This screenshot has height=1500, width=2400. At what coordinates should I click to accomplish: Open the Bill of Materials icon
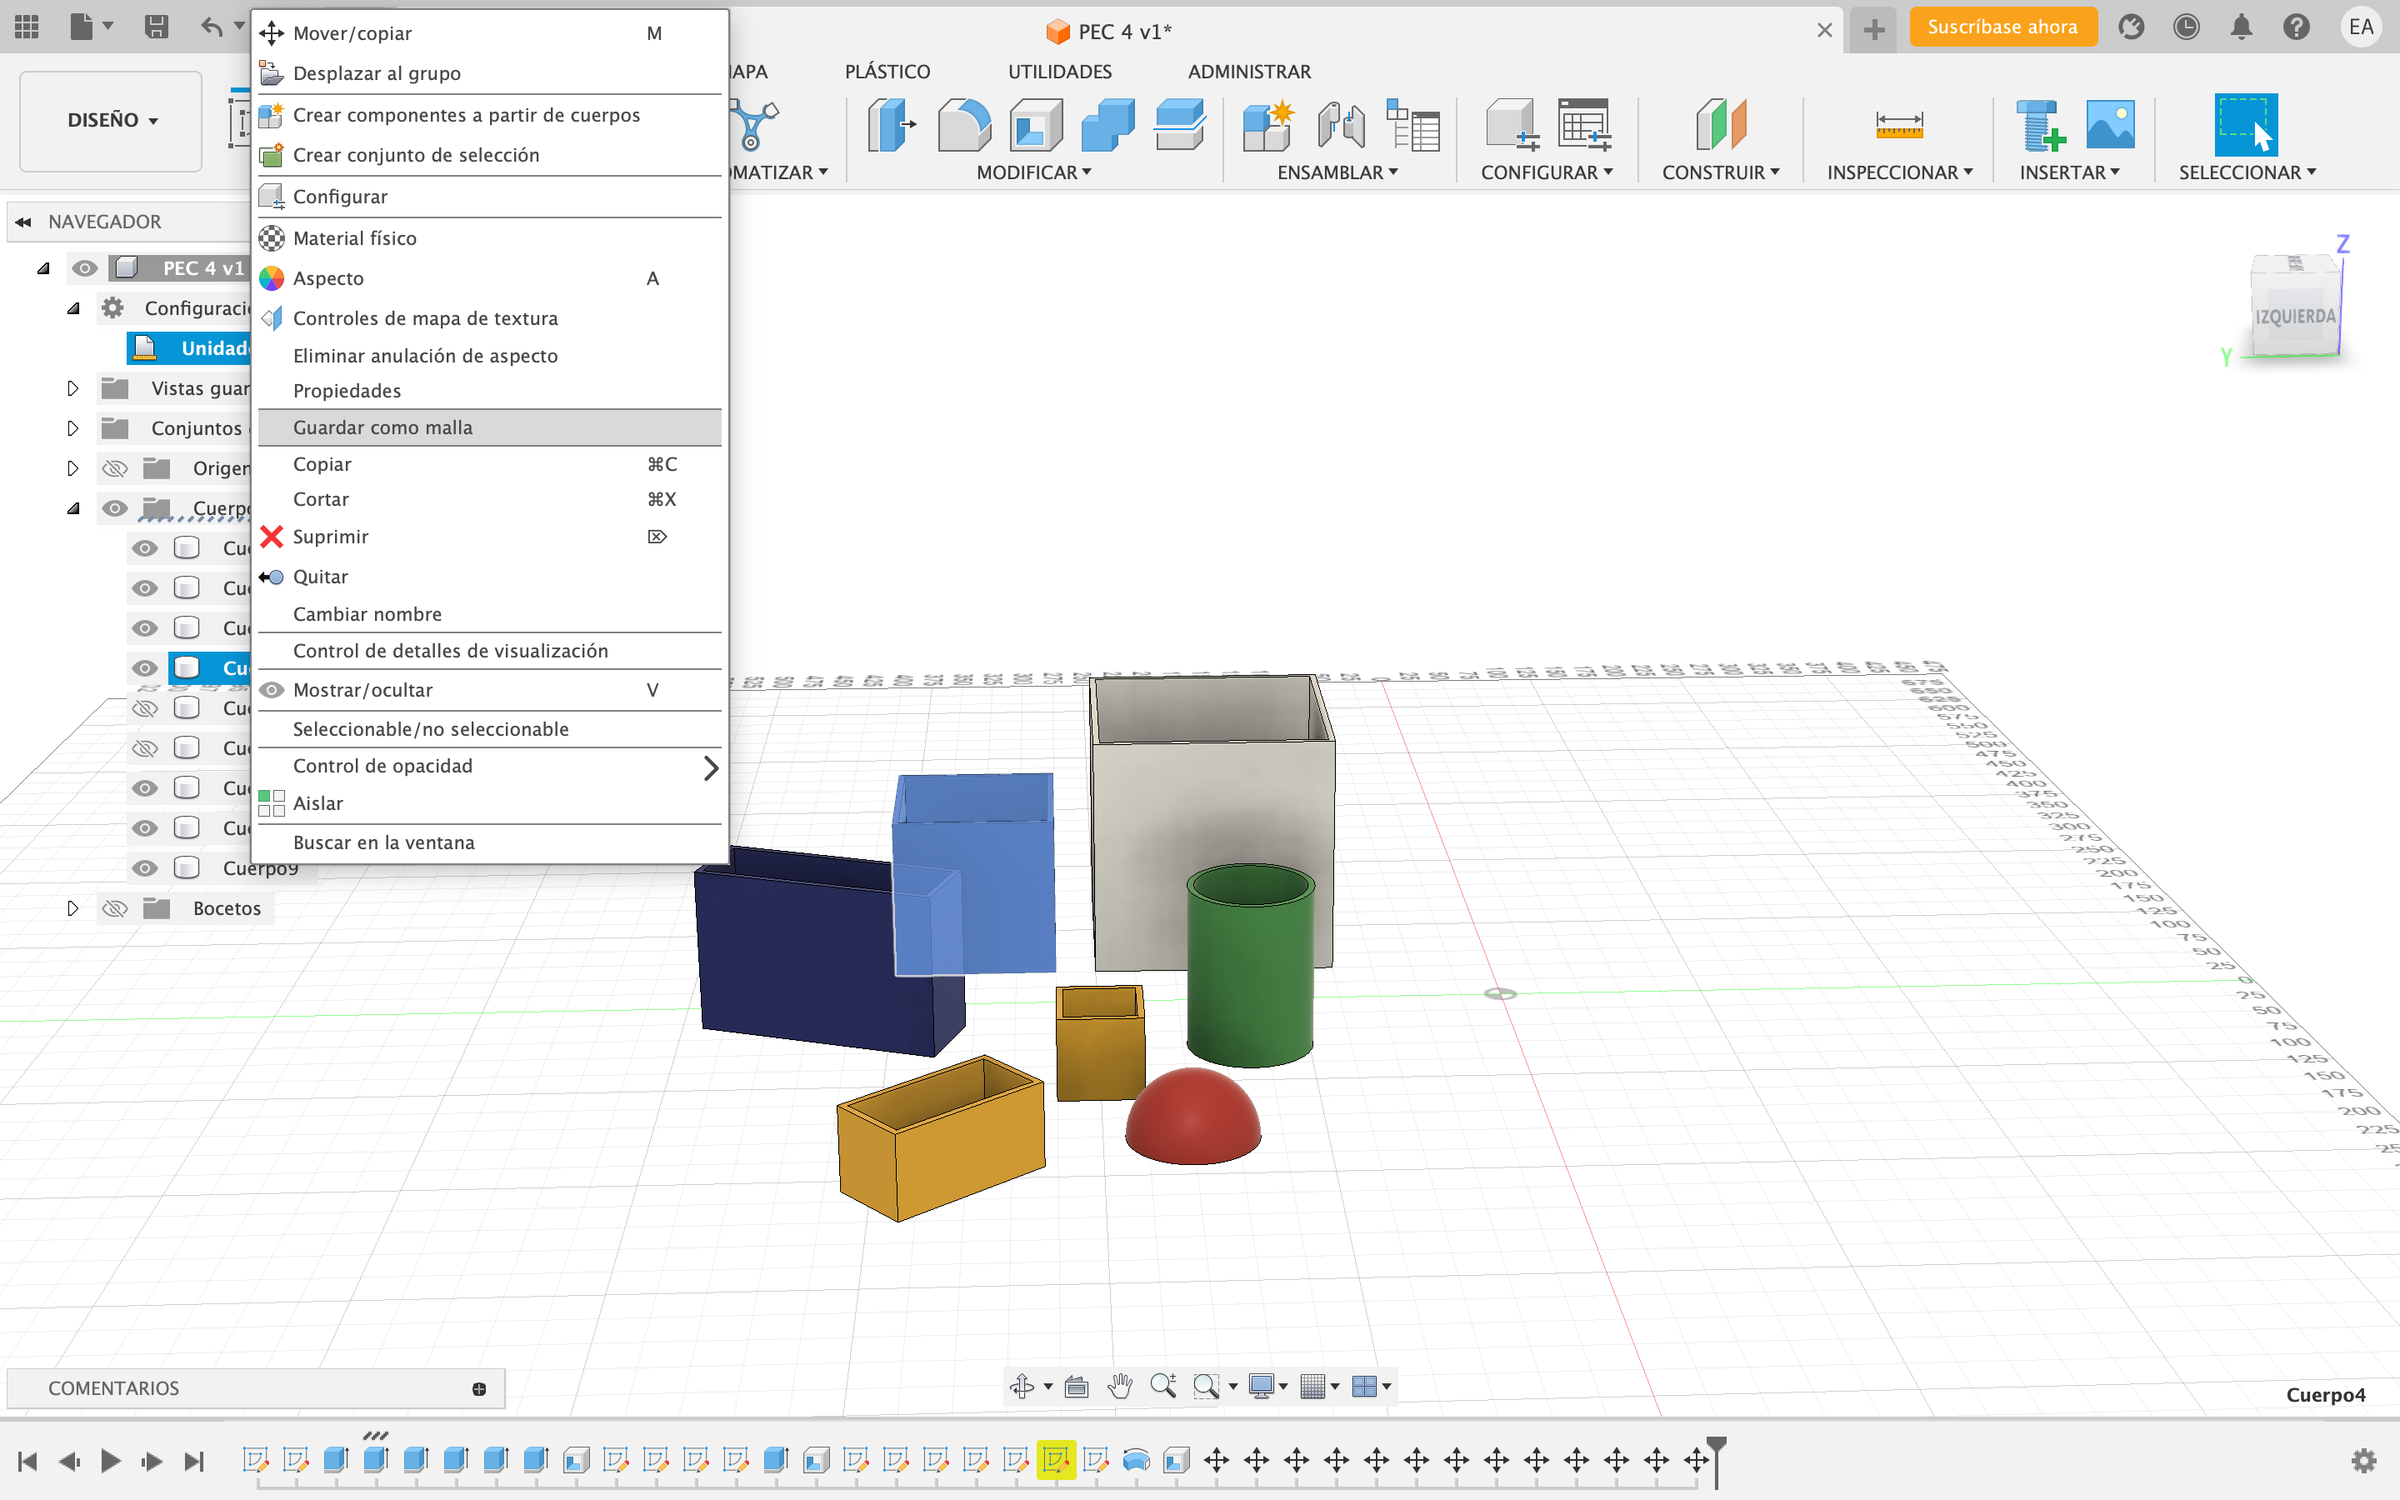[x=1413, y=125]
